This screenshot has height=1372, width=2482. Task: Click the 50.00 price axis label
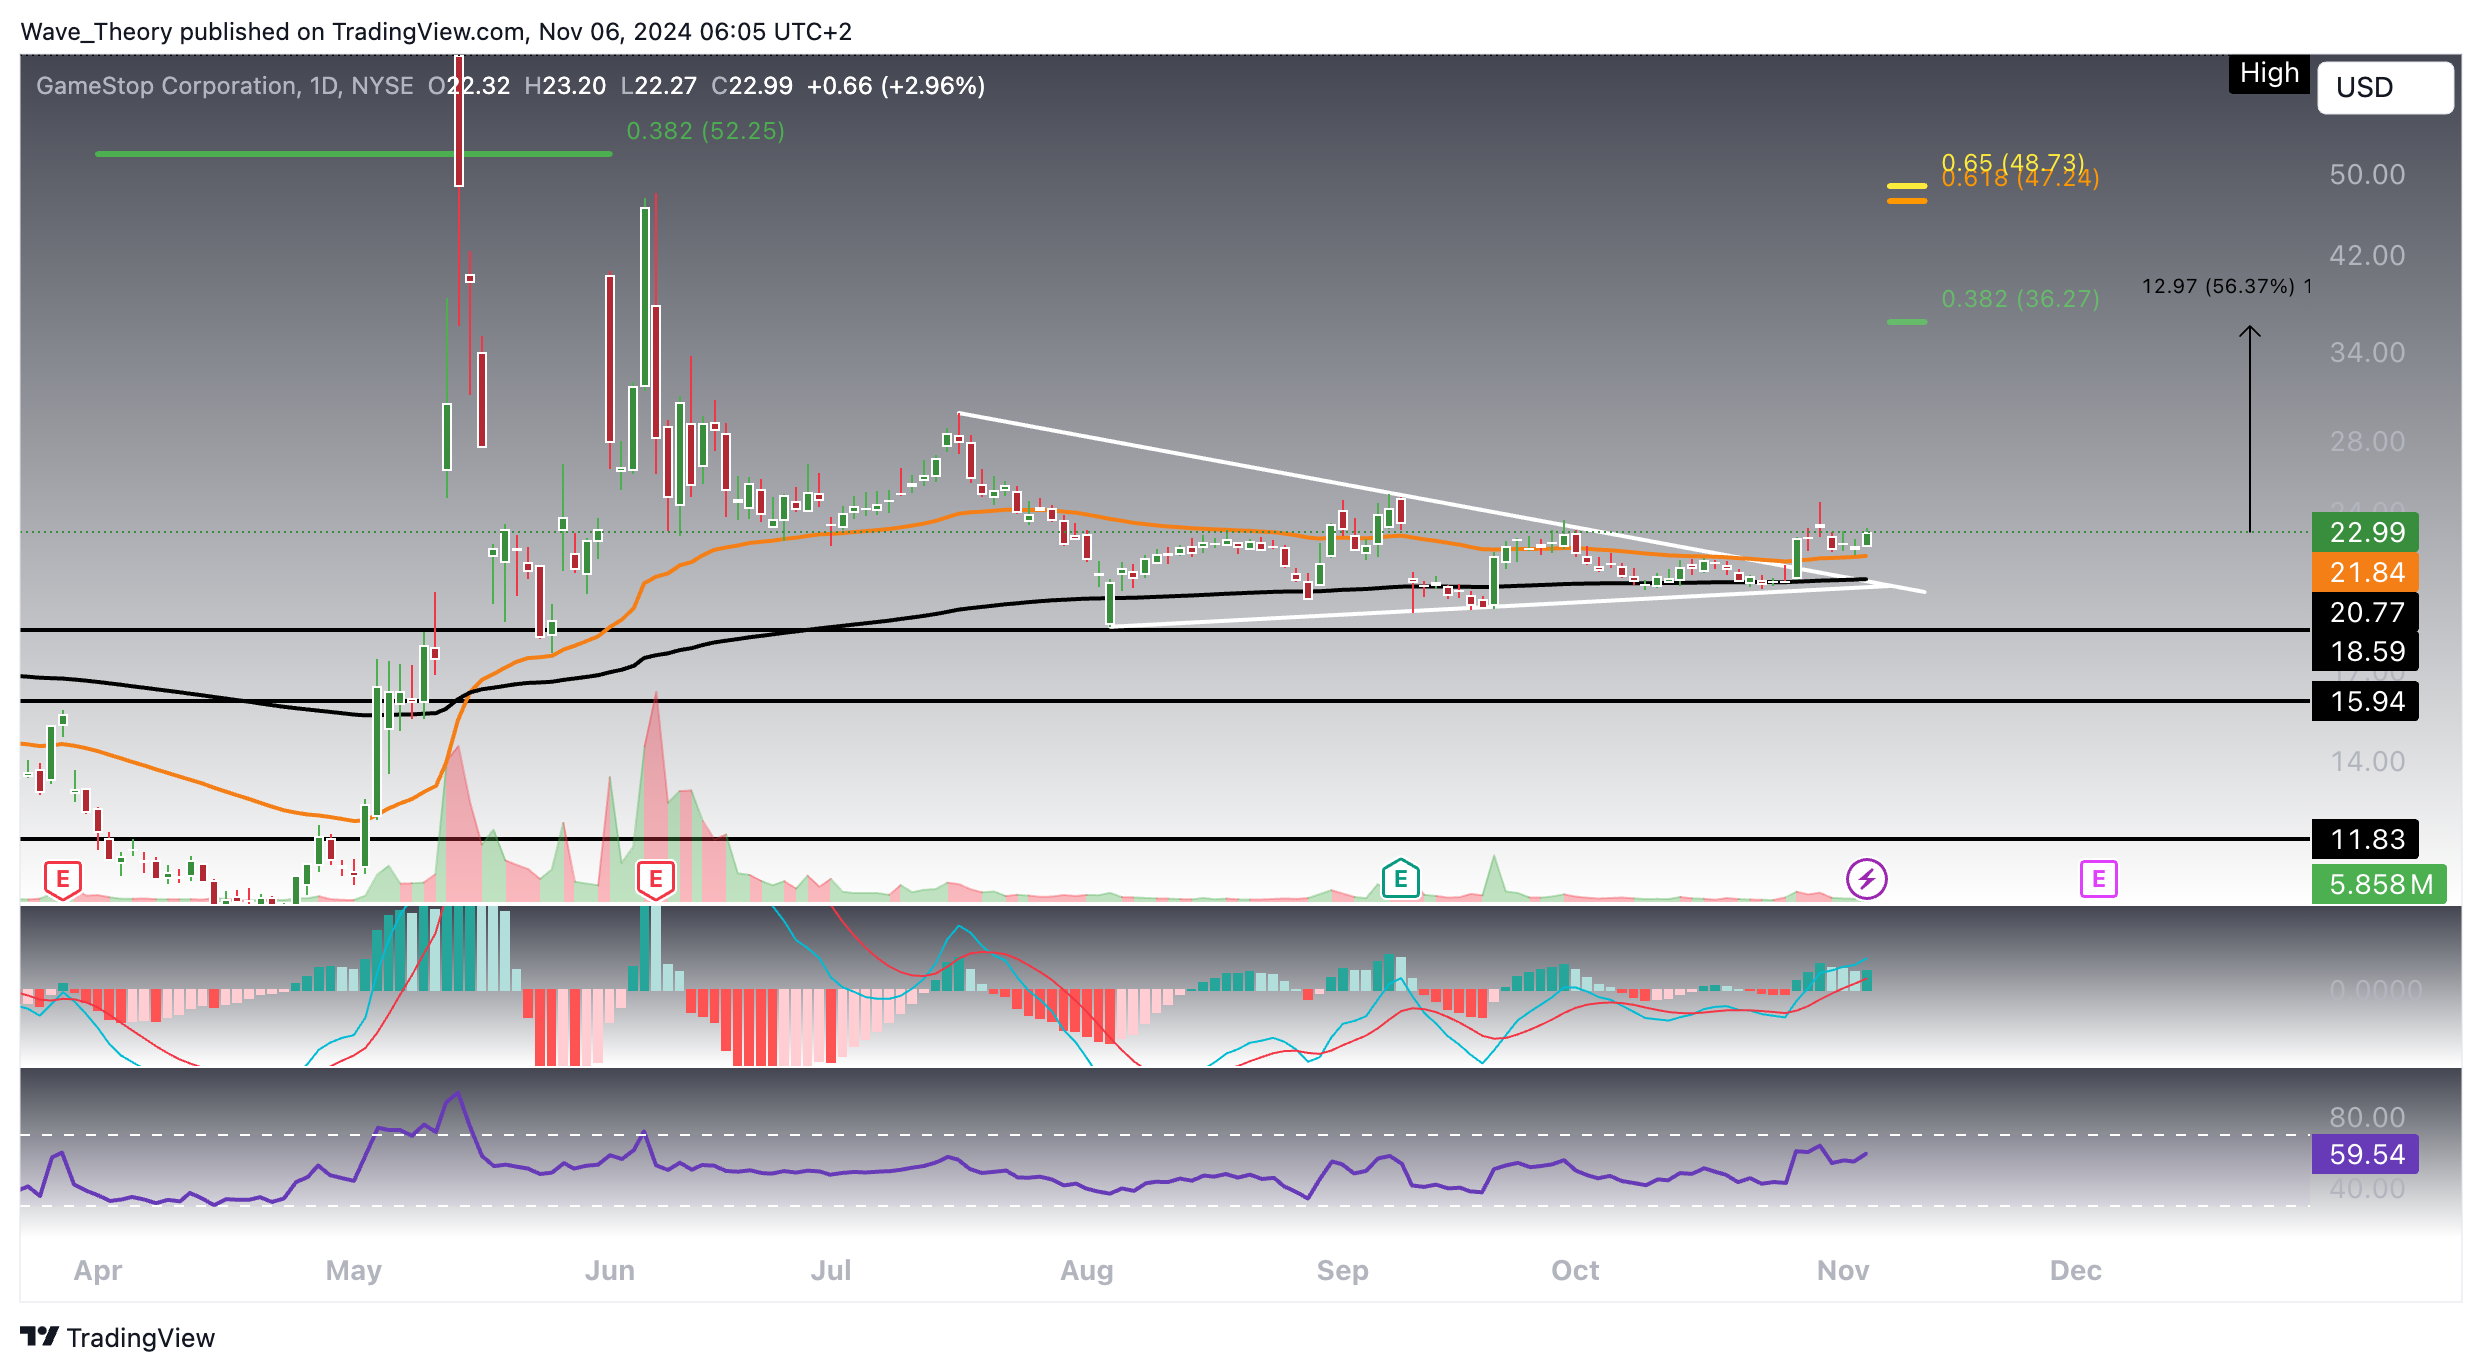click(x=2367, y=175)
